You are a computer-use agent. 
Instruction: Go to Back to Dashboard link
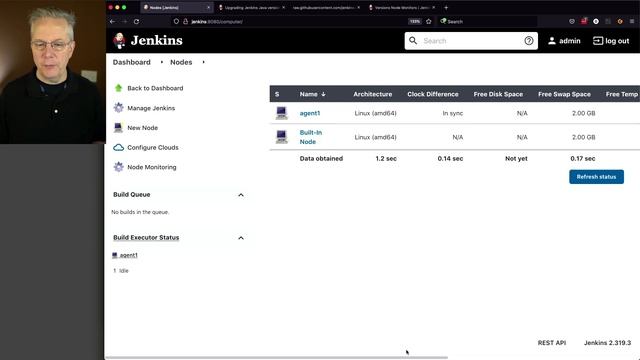point(155,88)
